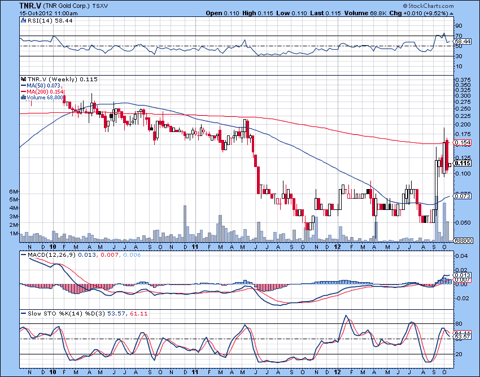Click the 80 label on the stochastic axis
This screenshot has height=377, width=480.
(459, 324)
